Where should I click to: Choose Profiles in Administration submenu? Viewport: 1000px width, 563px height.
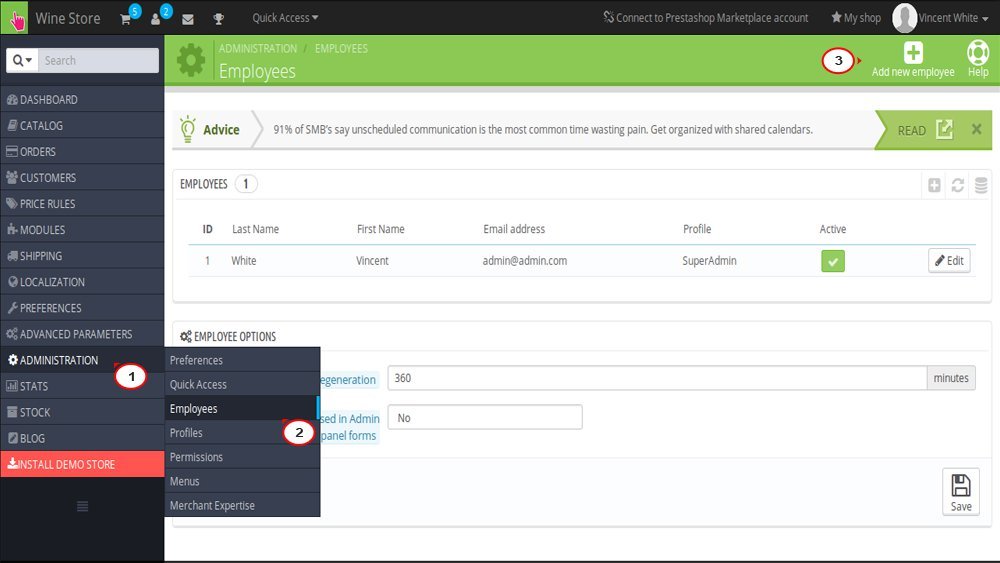tap(242, 433)
